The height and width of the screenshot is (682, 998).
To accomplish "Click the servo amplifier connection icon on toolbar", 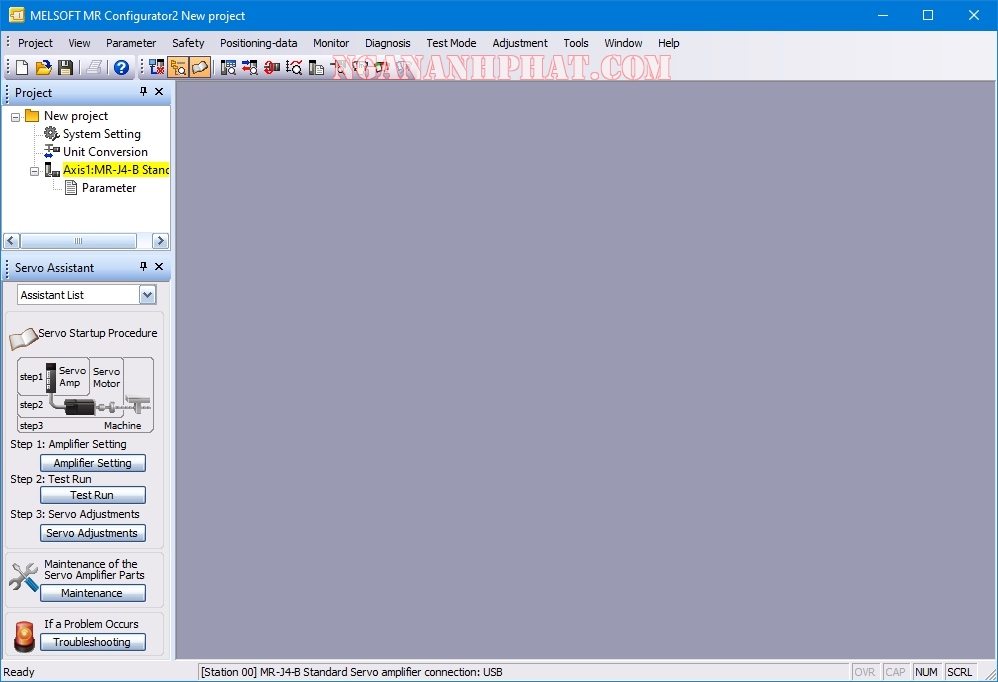I will tap(154, 66).
